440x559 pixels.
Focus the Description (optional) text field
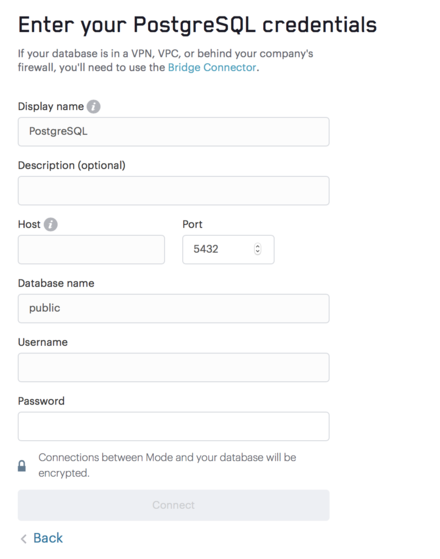click(174, 190)
